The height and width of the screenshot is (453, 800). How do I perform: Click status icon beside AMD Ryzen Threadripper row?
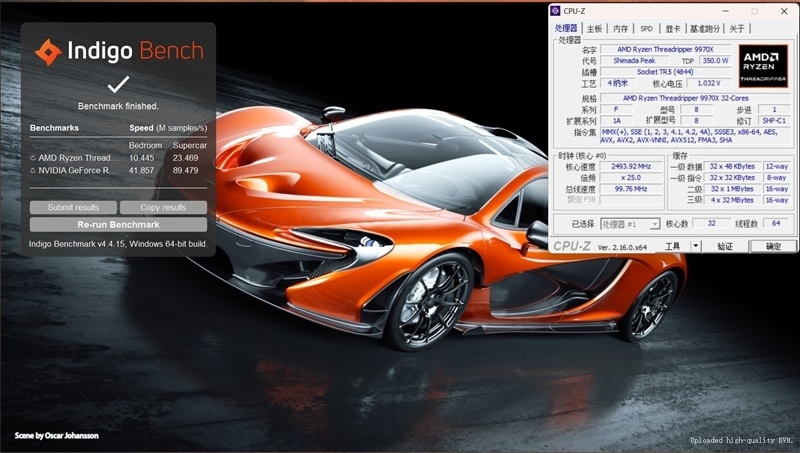[33, 157]
